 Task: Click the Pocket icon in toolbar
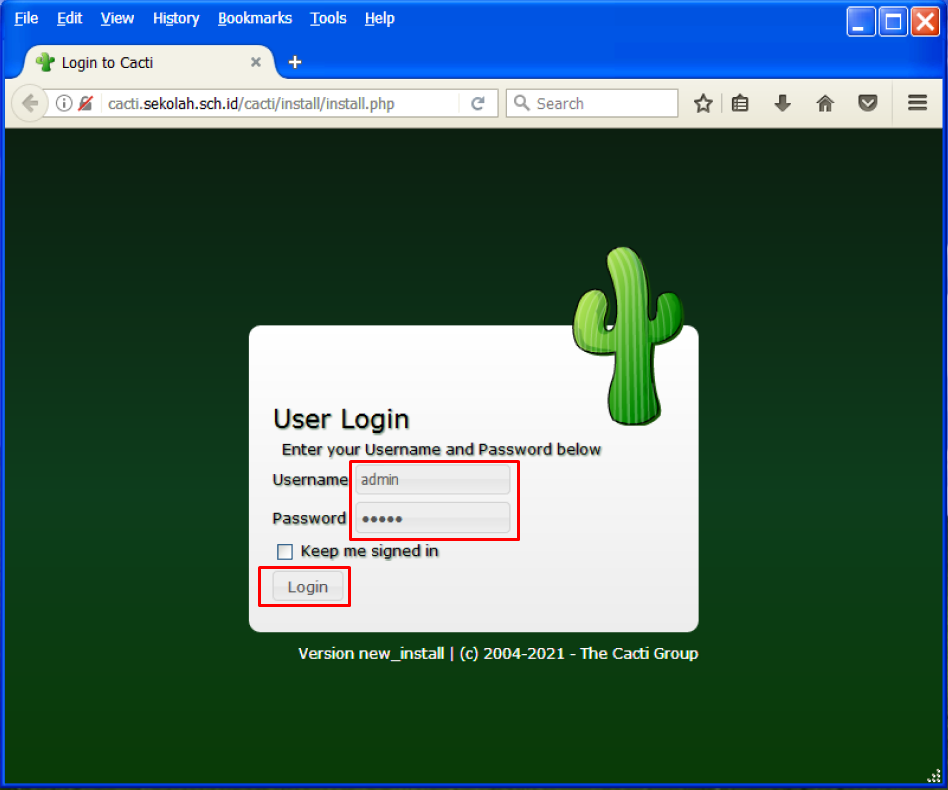point(868,103)
